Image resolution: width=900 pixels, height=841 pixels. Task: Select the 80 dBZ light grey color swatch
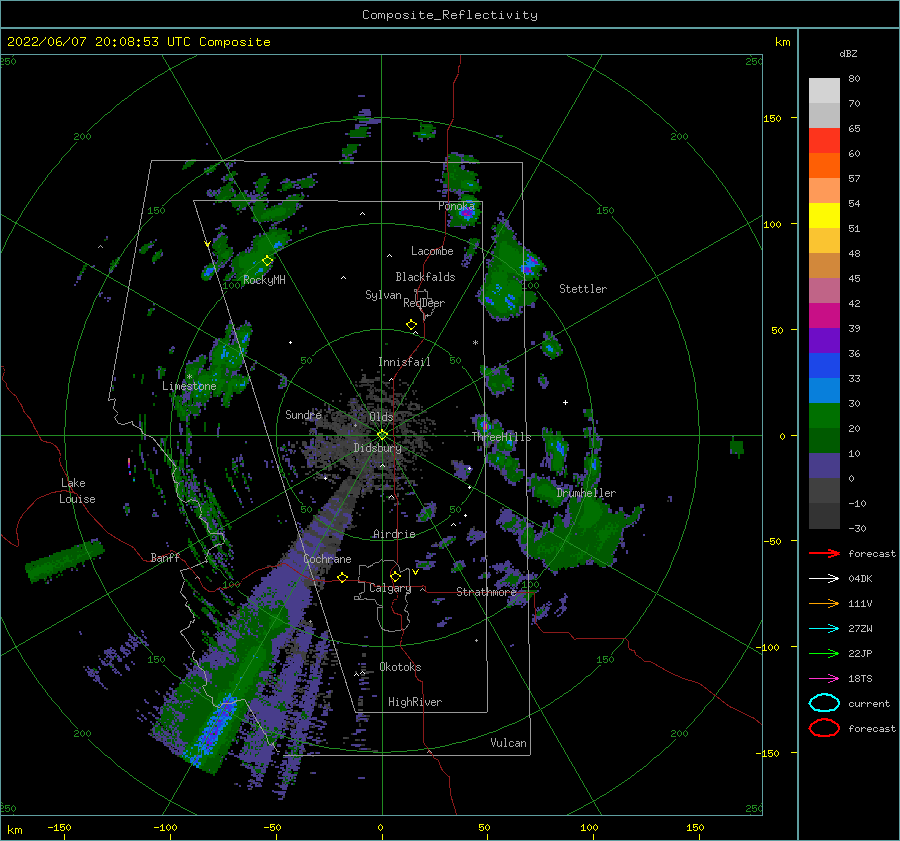pos(824,90)
